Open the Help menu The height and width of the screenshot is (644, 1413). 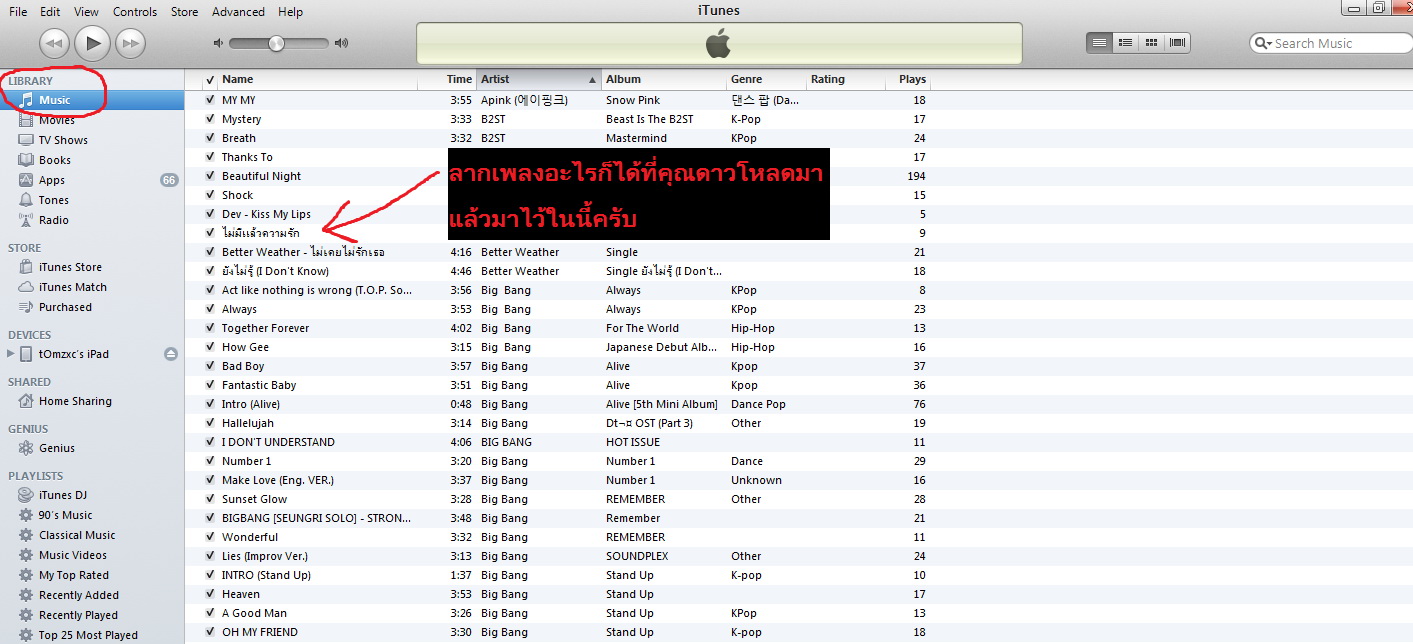click(290, 11)
